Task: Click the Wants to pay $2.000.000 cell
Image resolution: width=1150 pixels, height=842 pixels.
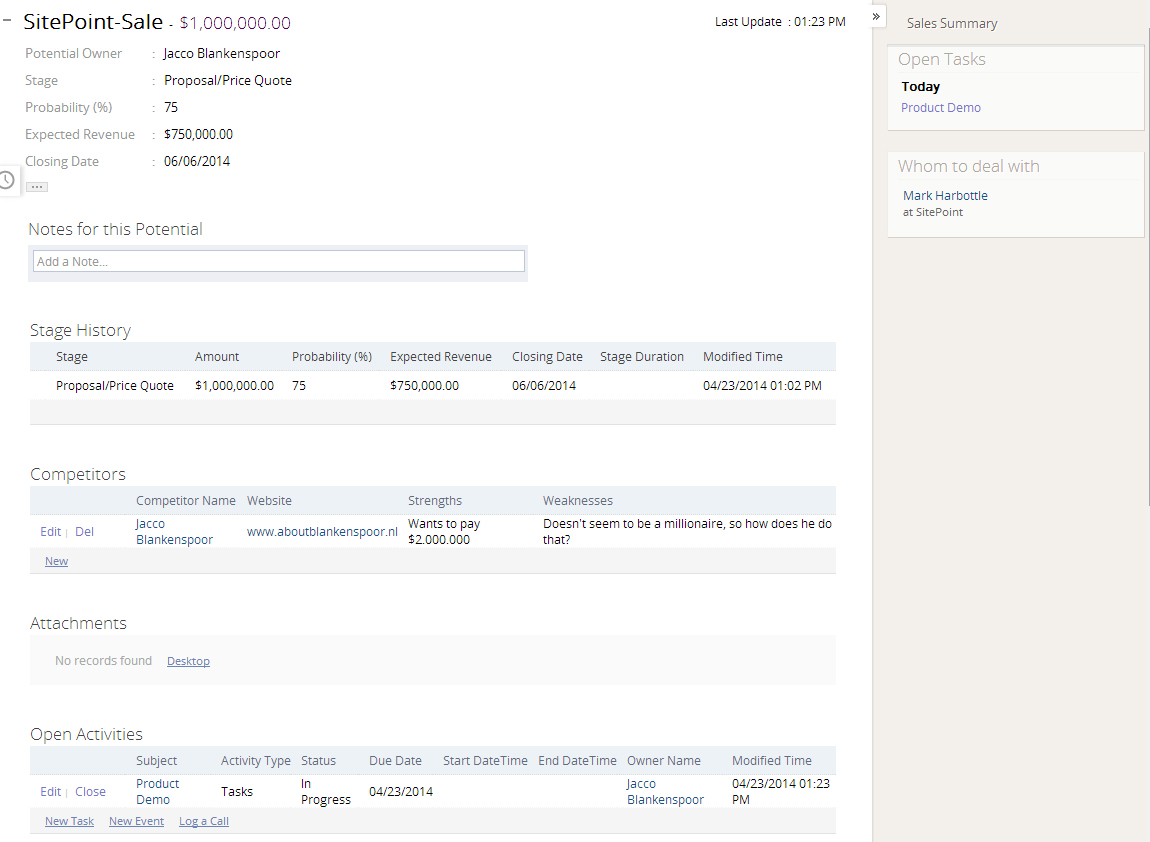Action: click(444, 532)
